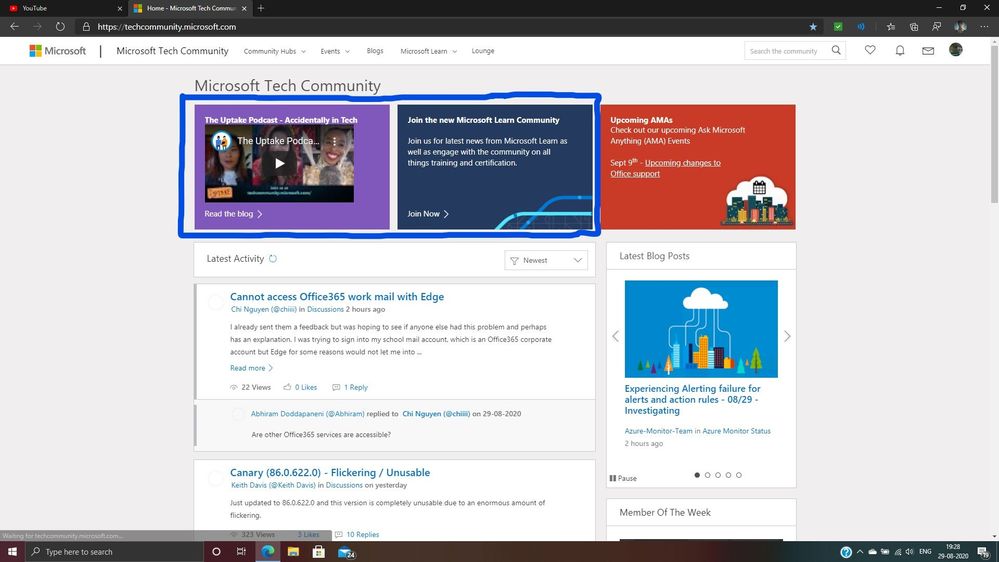Open Experiencing Alerting failure blog post
The image size is (999, 562).
pos(693,400)
